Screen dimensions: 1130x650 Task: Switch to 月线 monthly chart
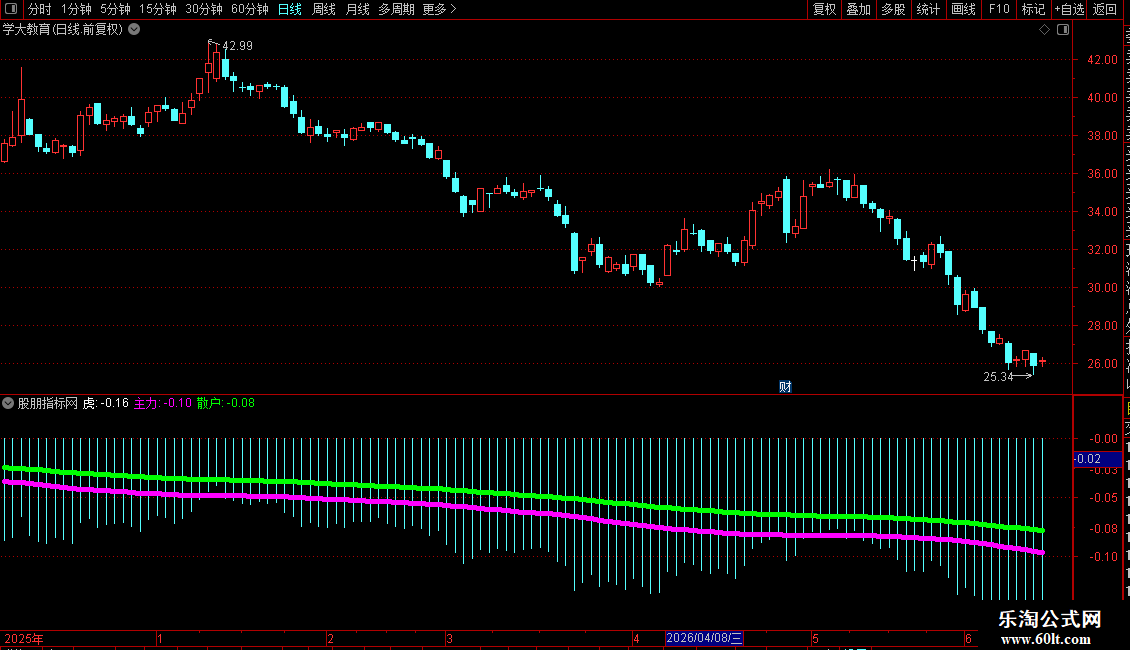point(357,9)
